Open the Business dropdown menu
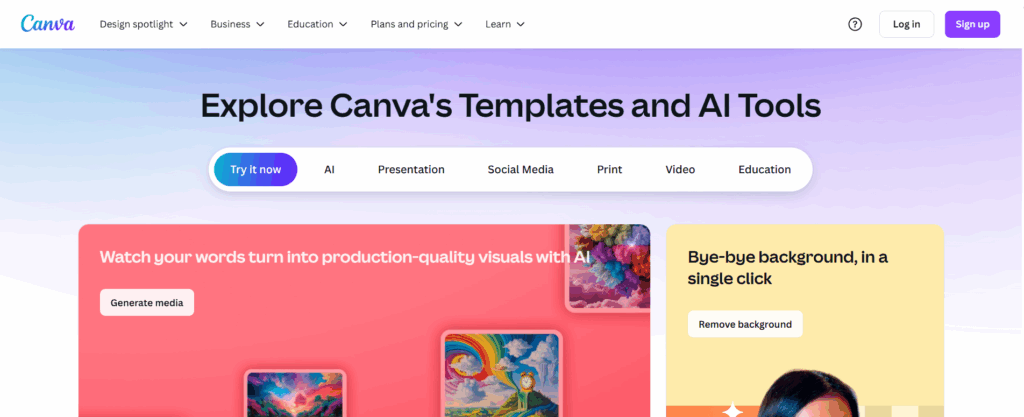 coord(237,24)
